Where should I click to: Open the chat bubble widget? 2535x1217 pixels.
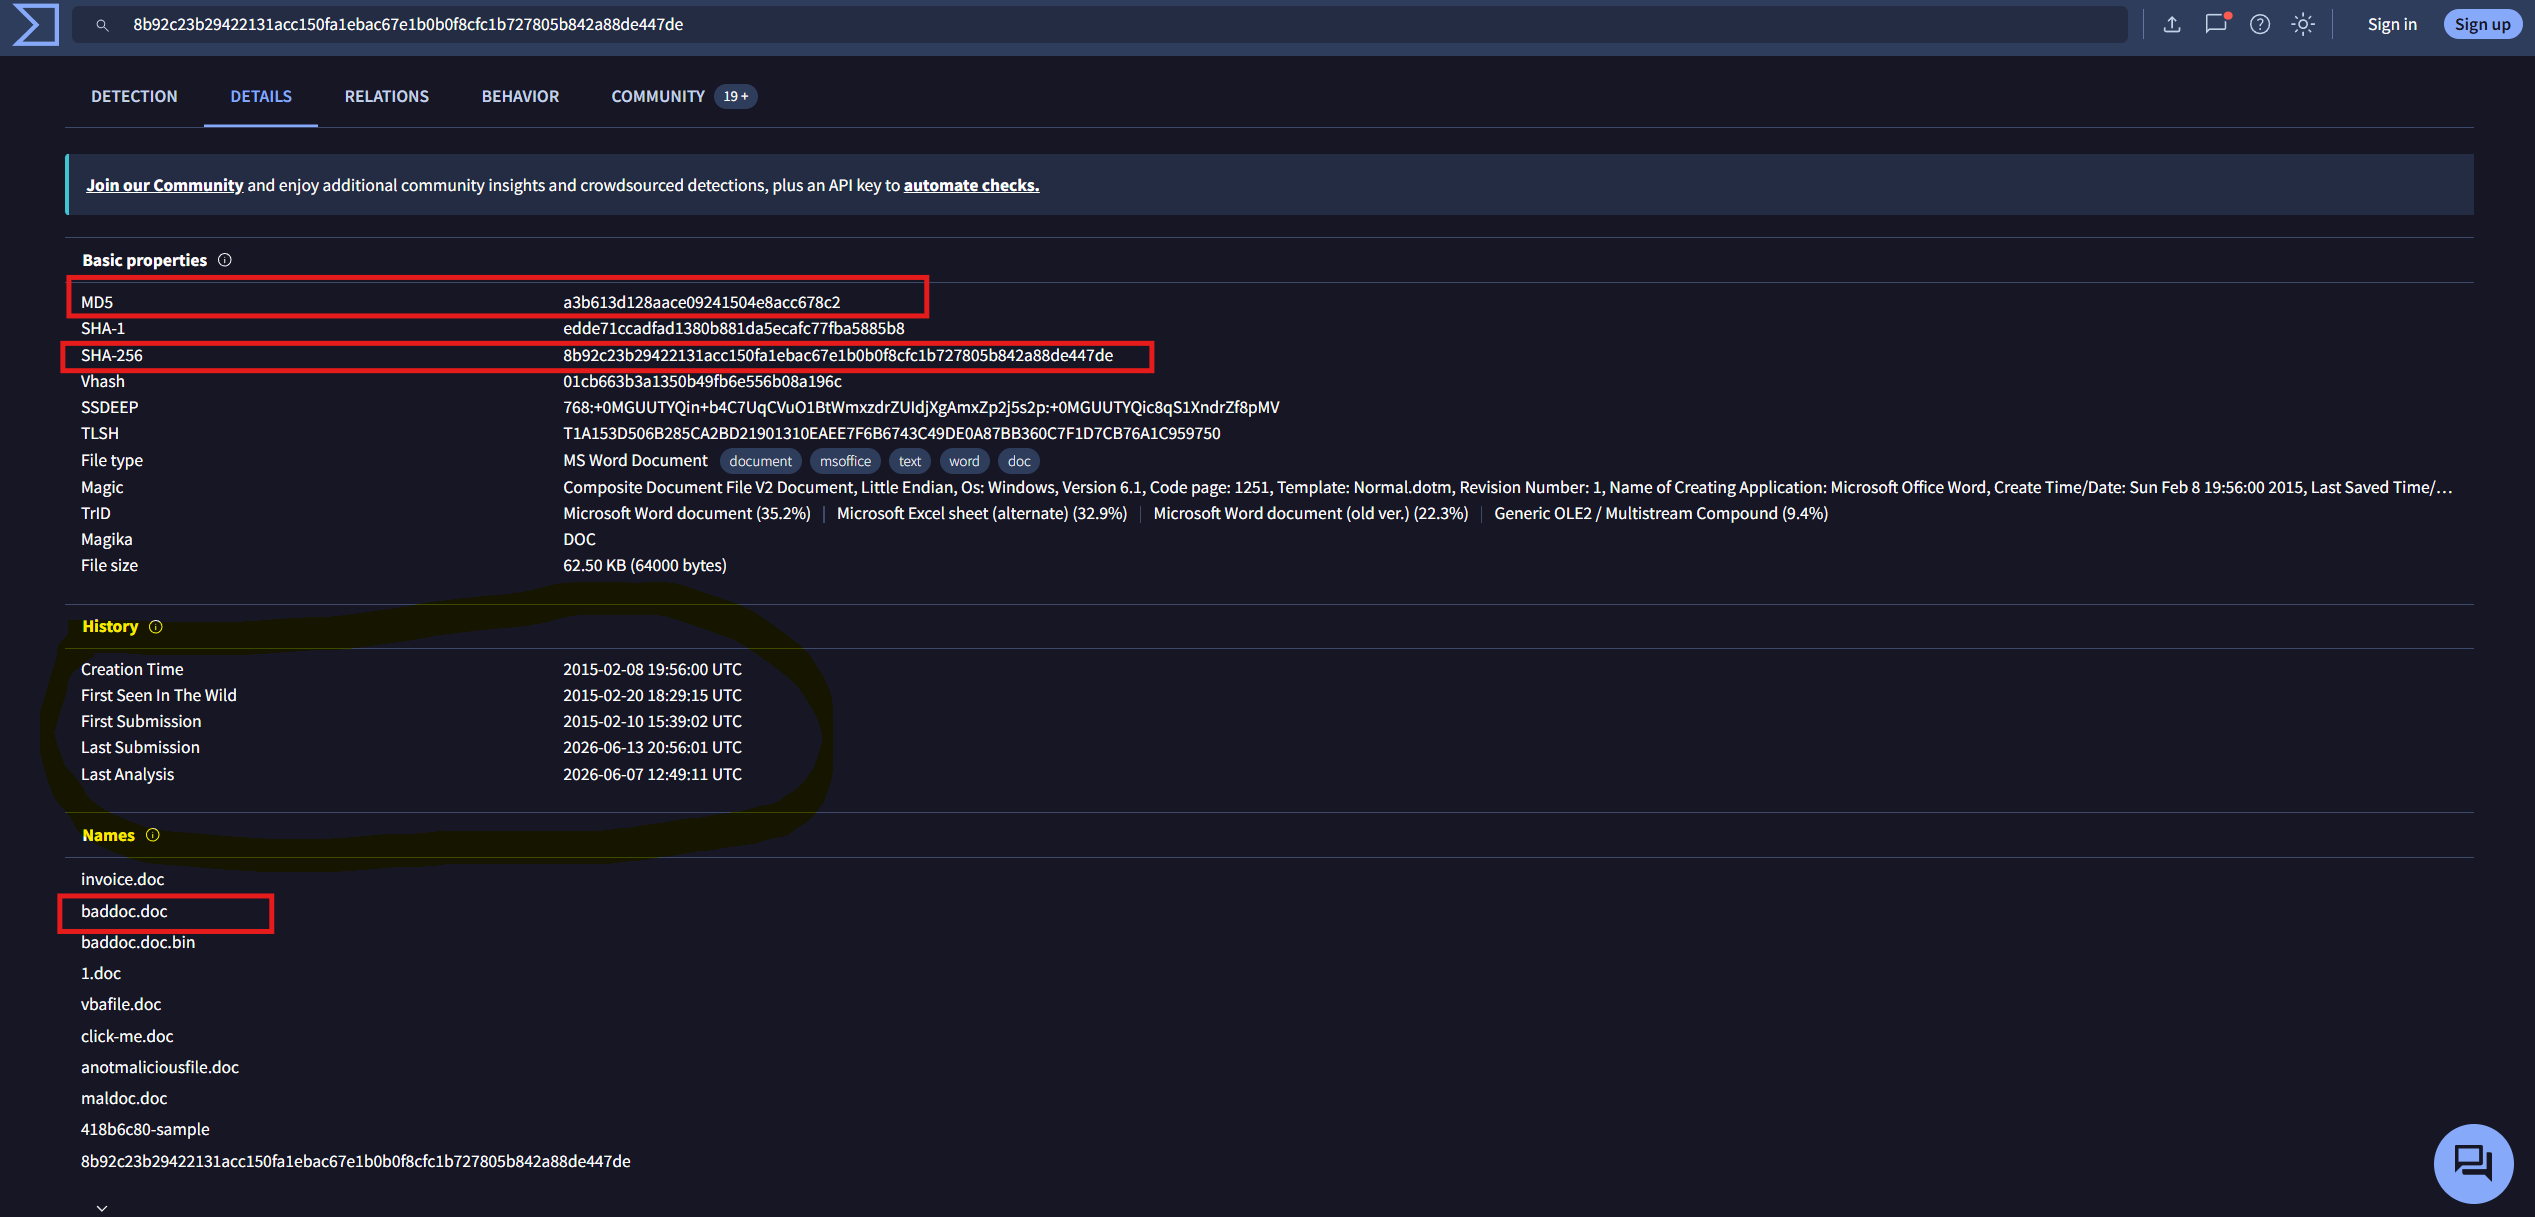tap(2473, 1163)
